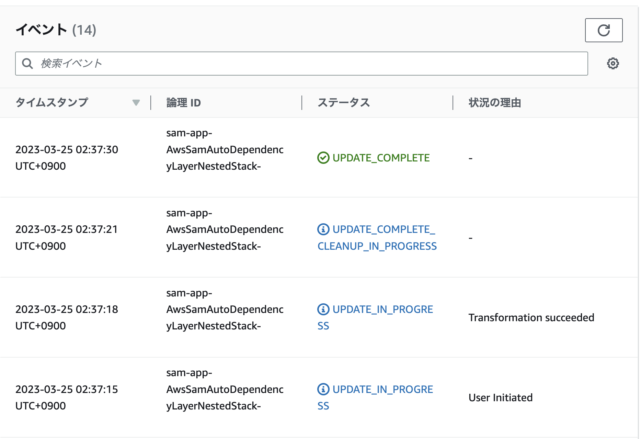The image size is (640, 439).
Task: Open logical ID link at 02:37:21
Action: click(x=225, y=230)
